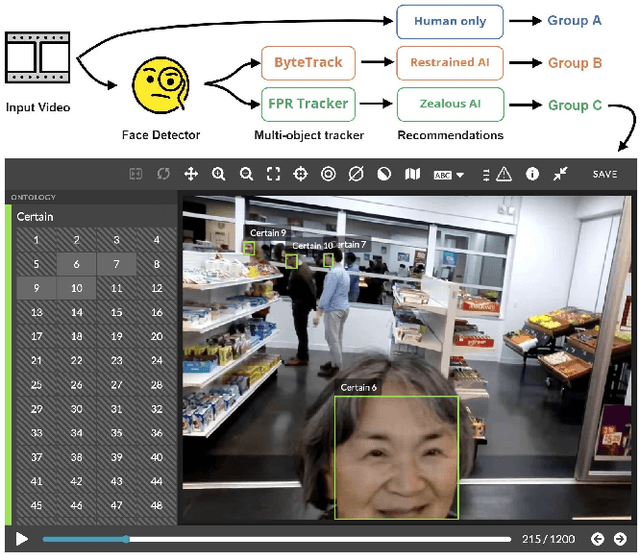Select the move/pan tool icon
640x555 pixels.
(191, 174)
